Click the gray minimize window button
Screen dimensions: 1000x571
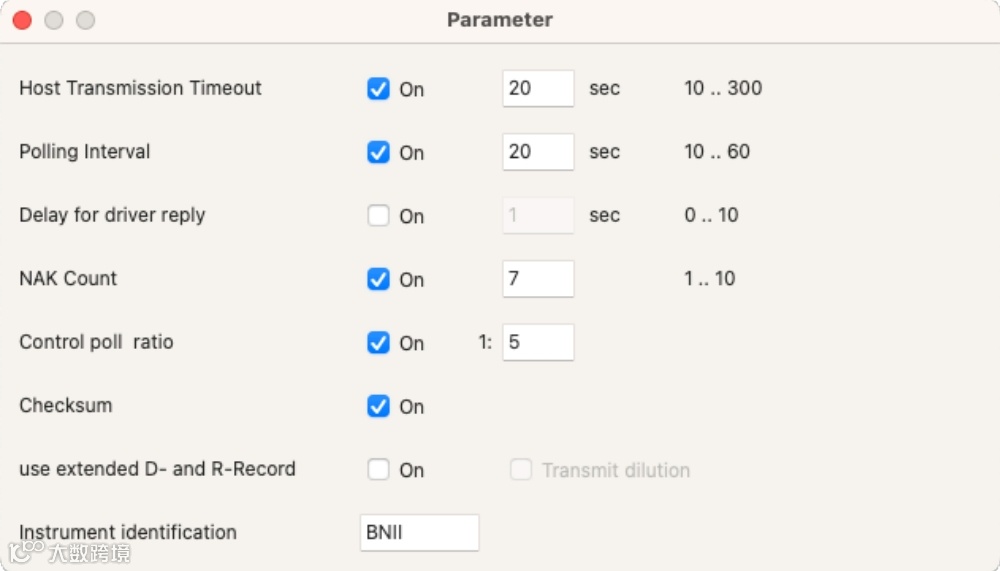tap(54, 20)
